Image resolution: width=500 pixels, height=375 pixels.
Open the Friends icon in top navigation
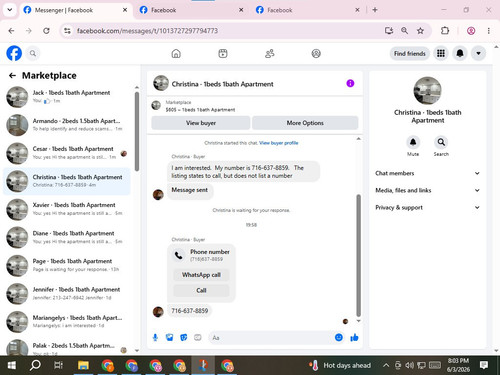click(269, 53)
